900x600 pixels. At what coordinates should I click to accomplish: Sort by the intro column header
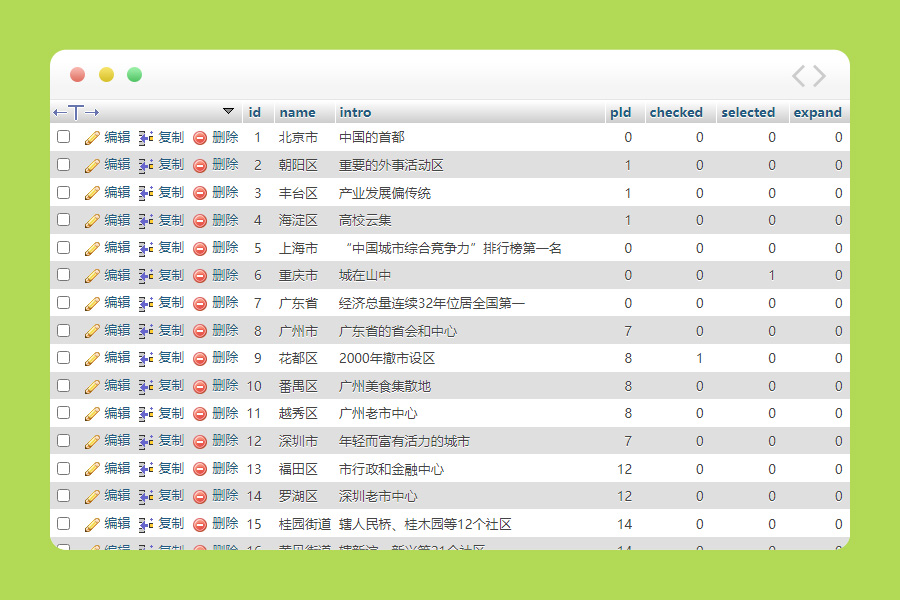point(355,112)
